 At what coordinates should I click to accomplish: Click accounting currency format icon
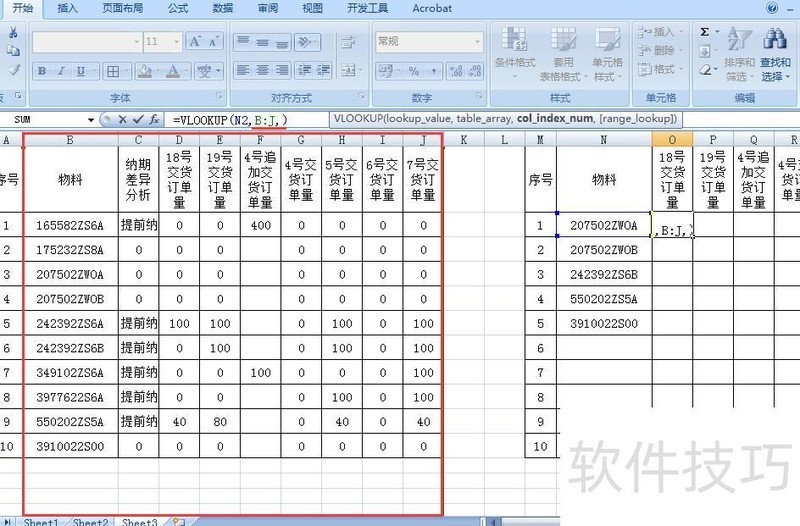[385, 71]
